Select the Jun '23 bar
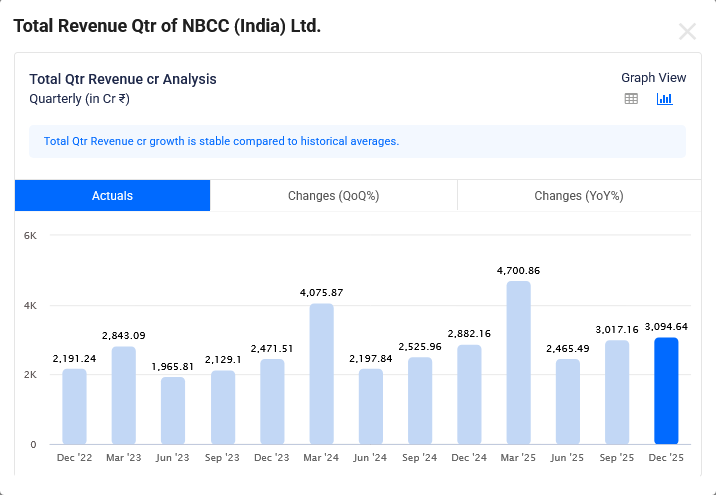 point(173,410)
